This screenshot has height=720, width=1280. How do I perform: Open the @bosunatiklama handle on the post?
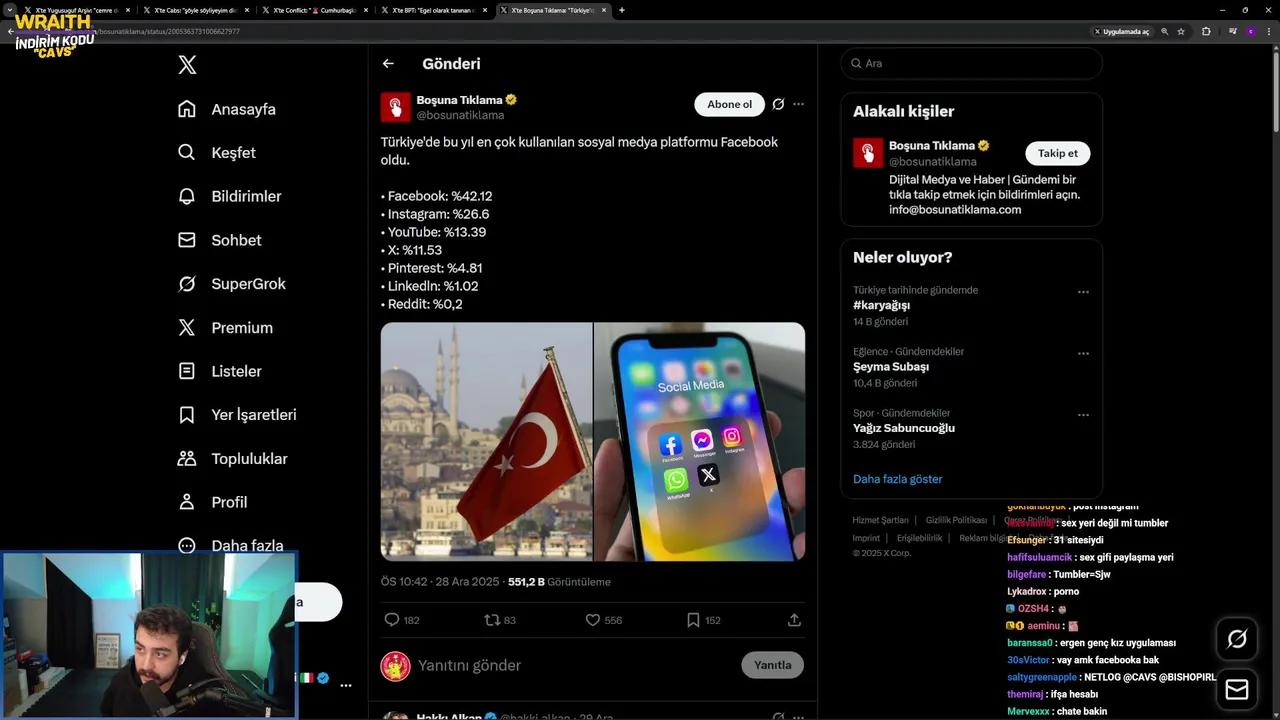tap(460, 116)
